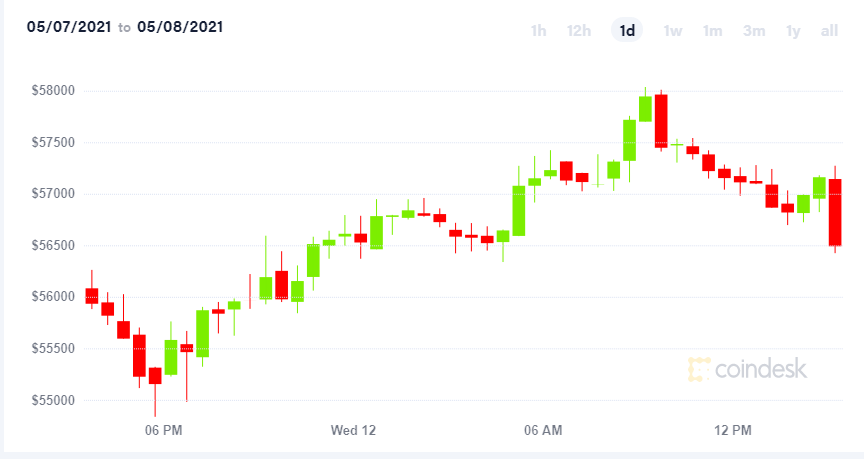Click the 12 PM time axis label
The width and height of the screenshot is (864, 459).
coord(733,430)
